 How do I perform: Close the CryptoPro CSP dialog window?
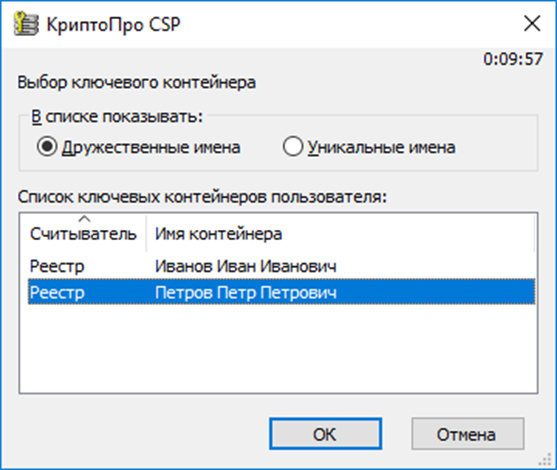tap(532, 24)
